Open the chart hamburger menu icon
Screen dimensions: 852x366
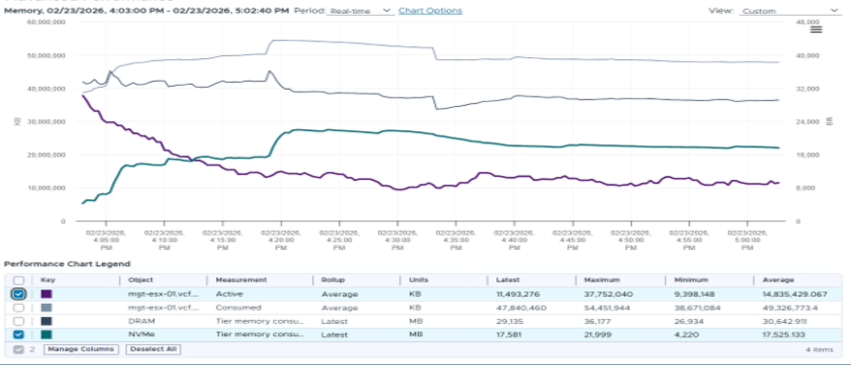pyautogui.click(x=816, y=29)
